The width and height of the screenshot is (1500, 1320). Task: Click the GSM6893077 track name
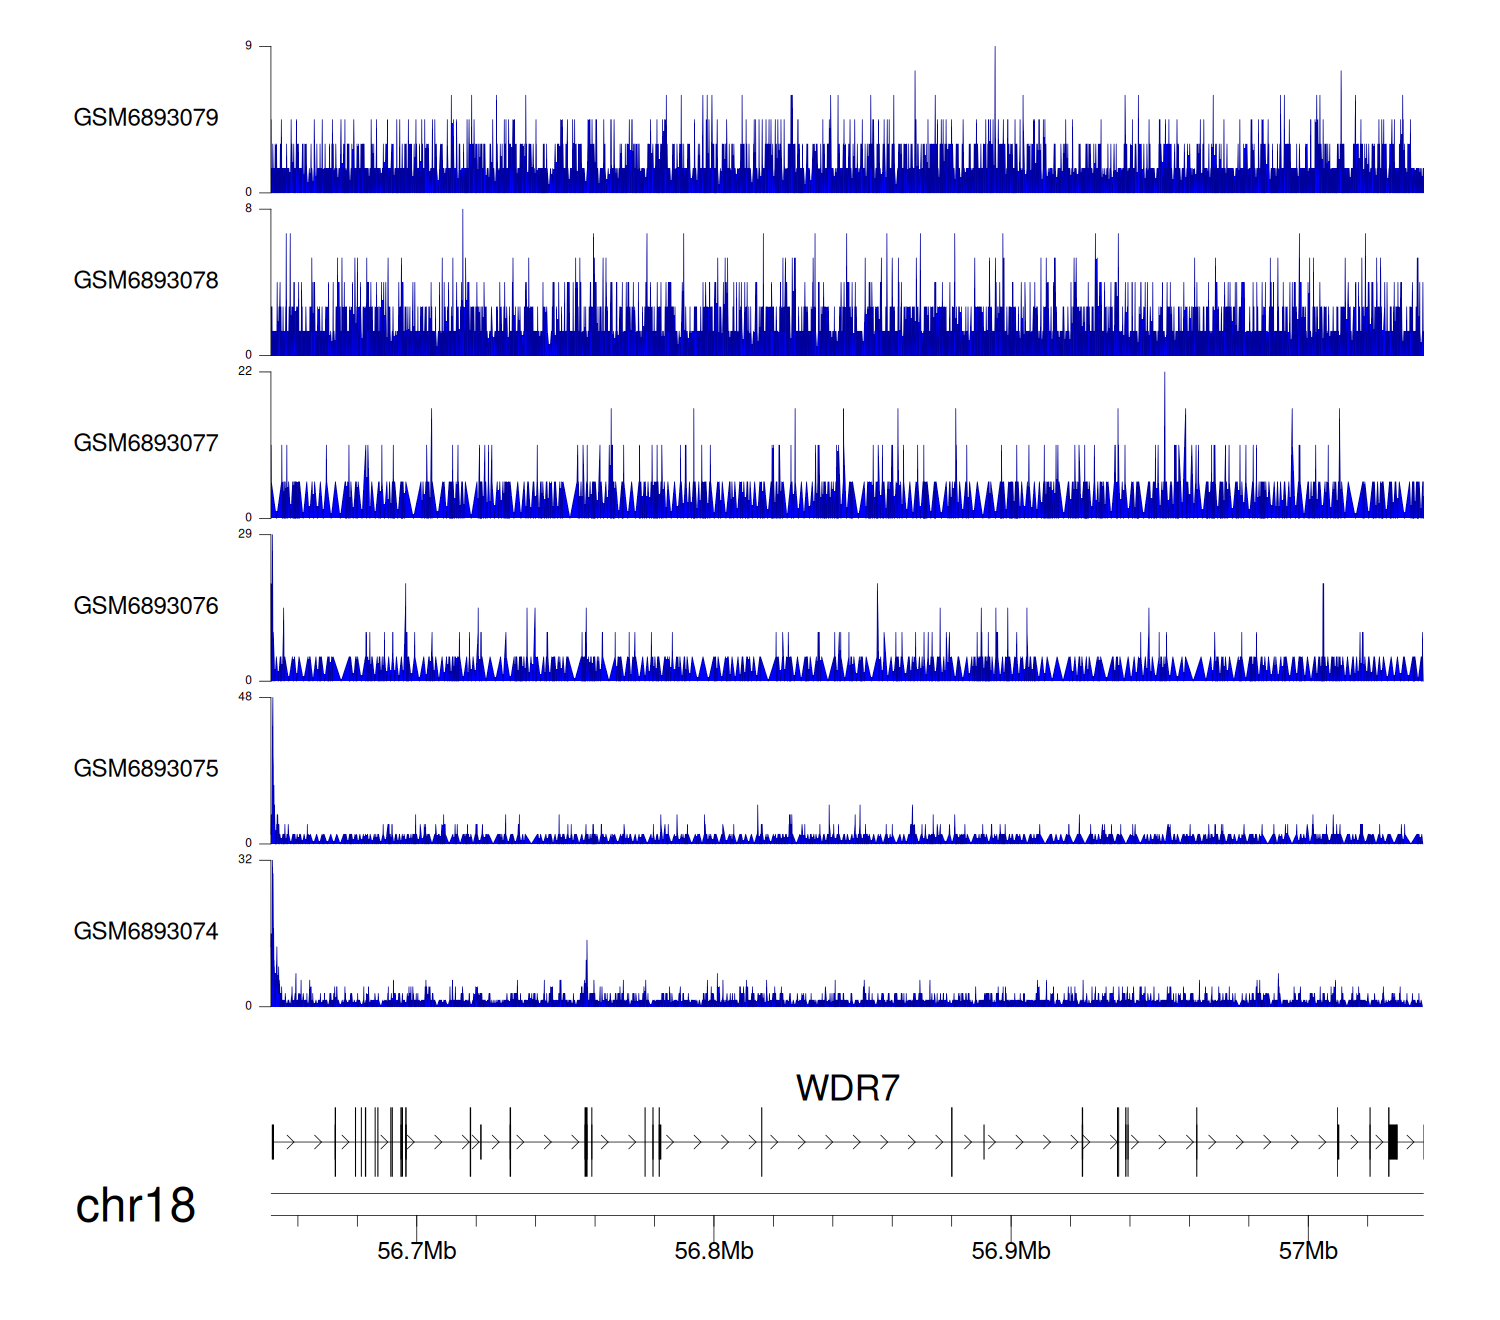(x=146, y=443)
